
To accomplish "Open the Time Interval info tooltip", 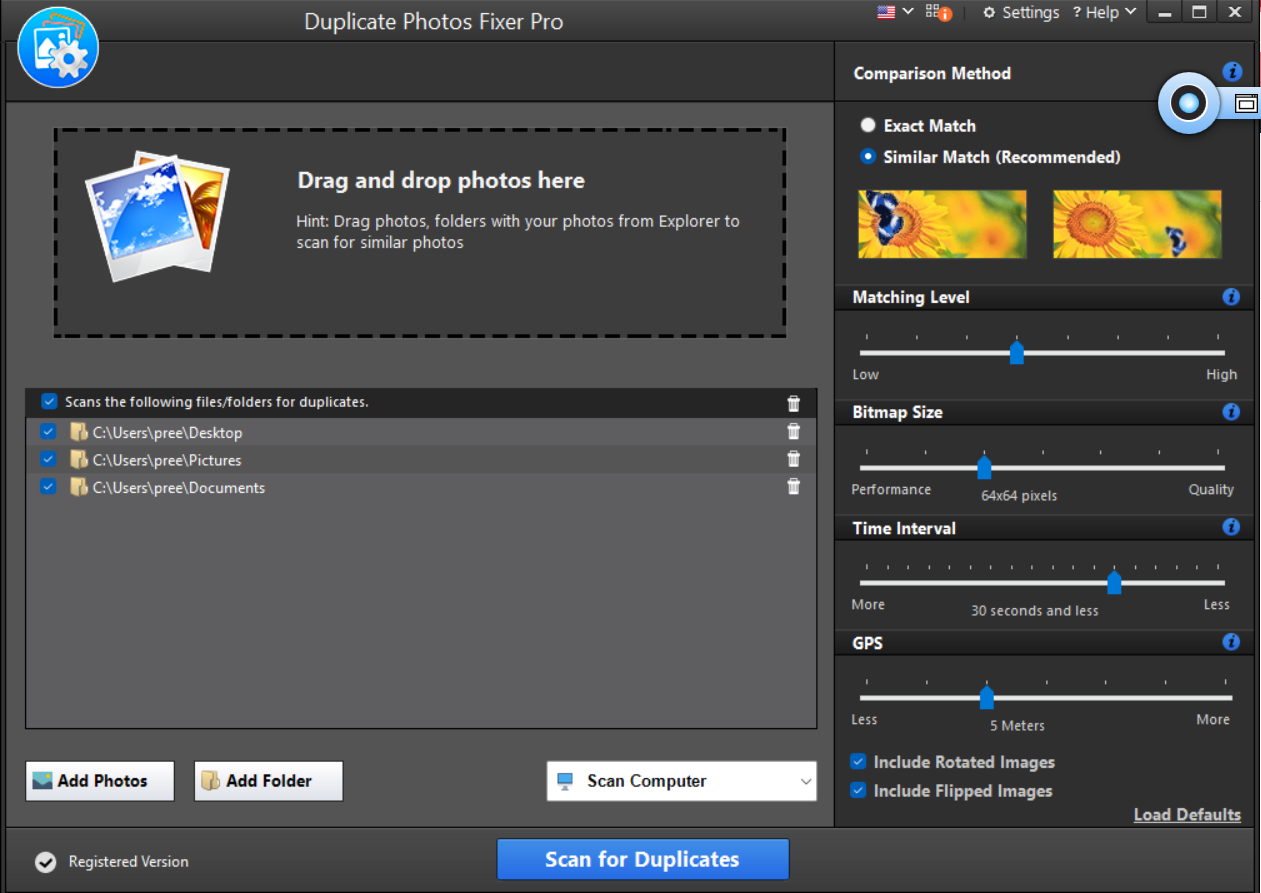I will tap(1231, 527).
